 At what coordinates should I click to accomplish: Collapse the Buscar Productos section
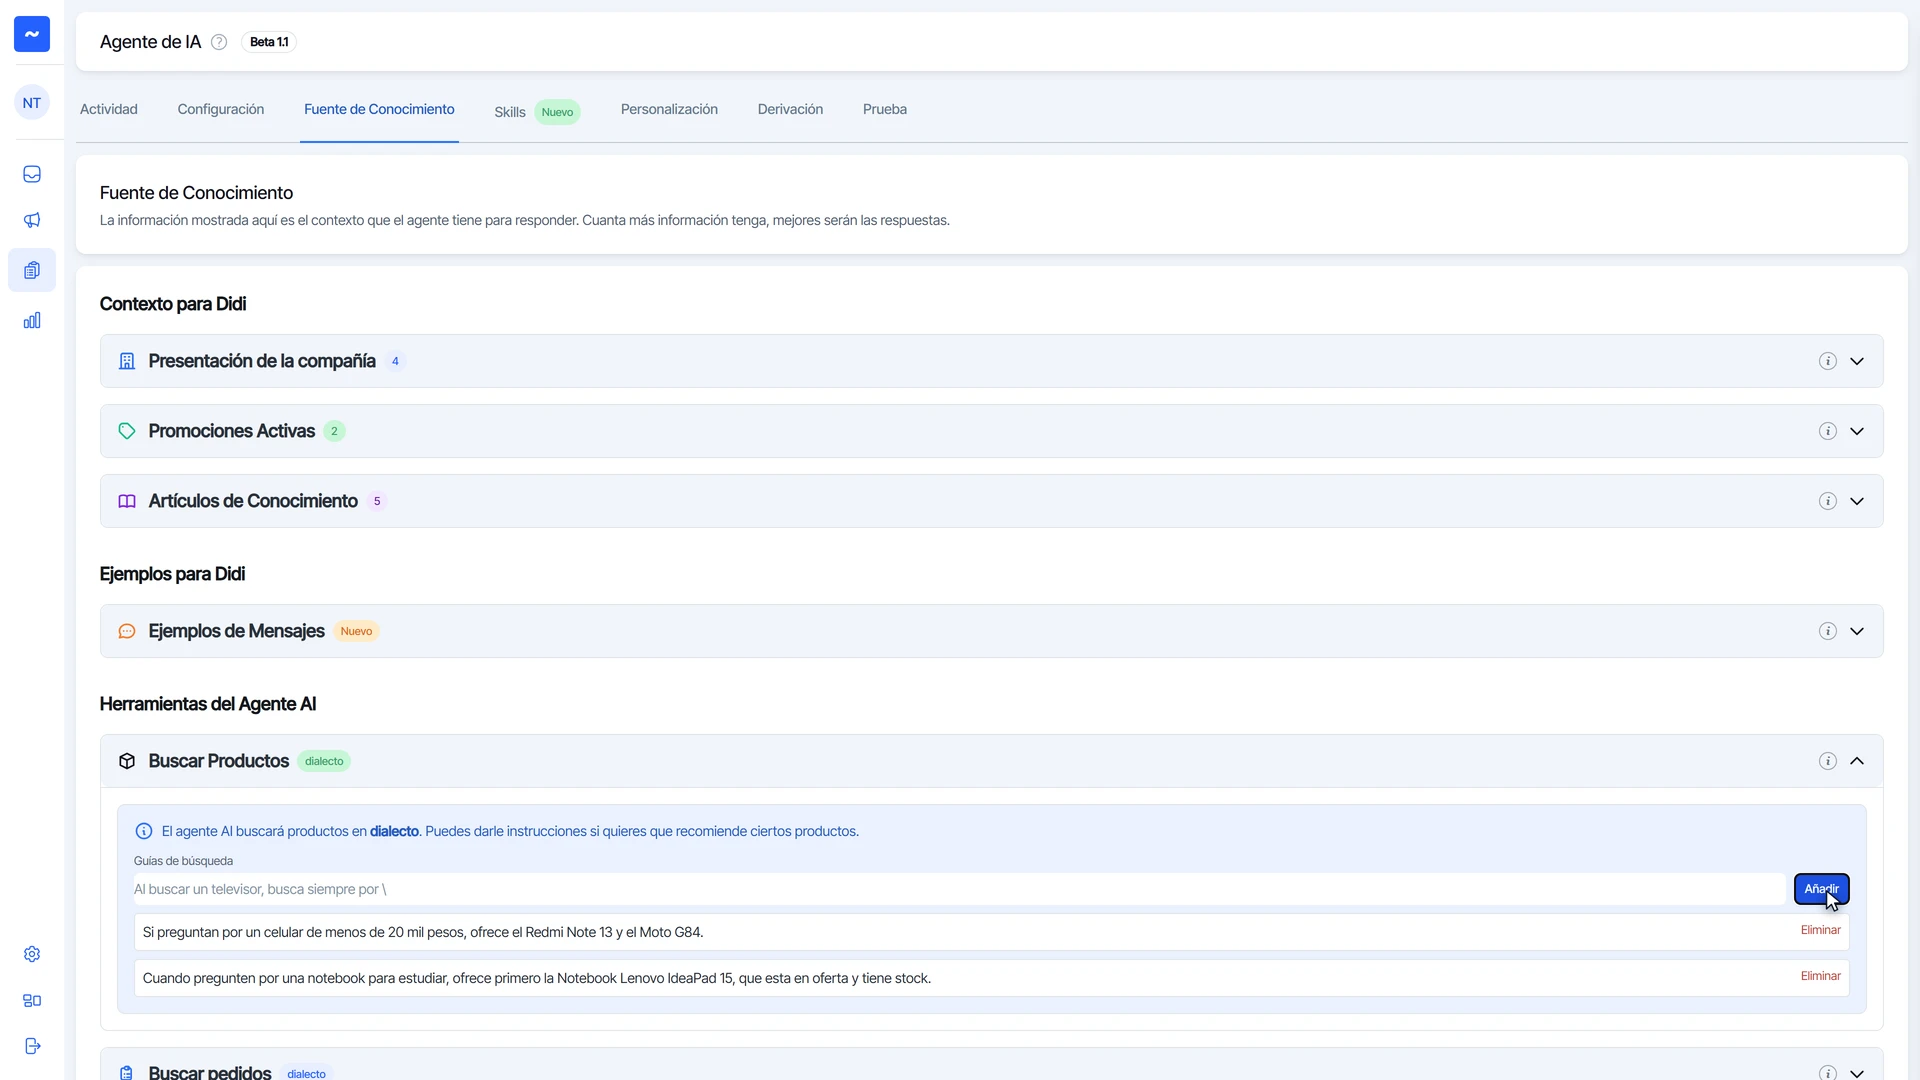tap(1857, 761)
